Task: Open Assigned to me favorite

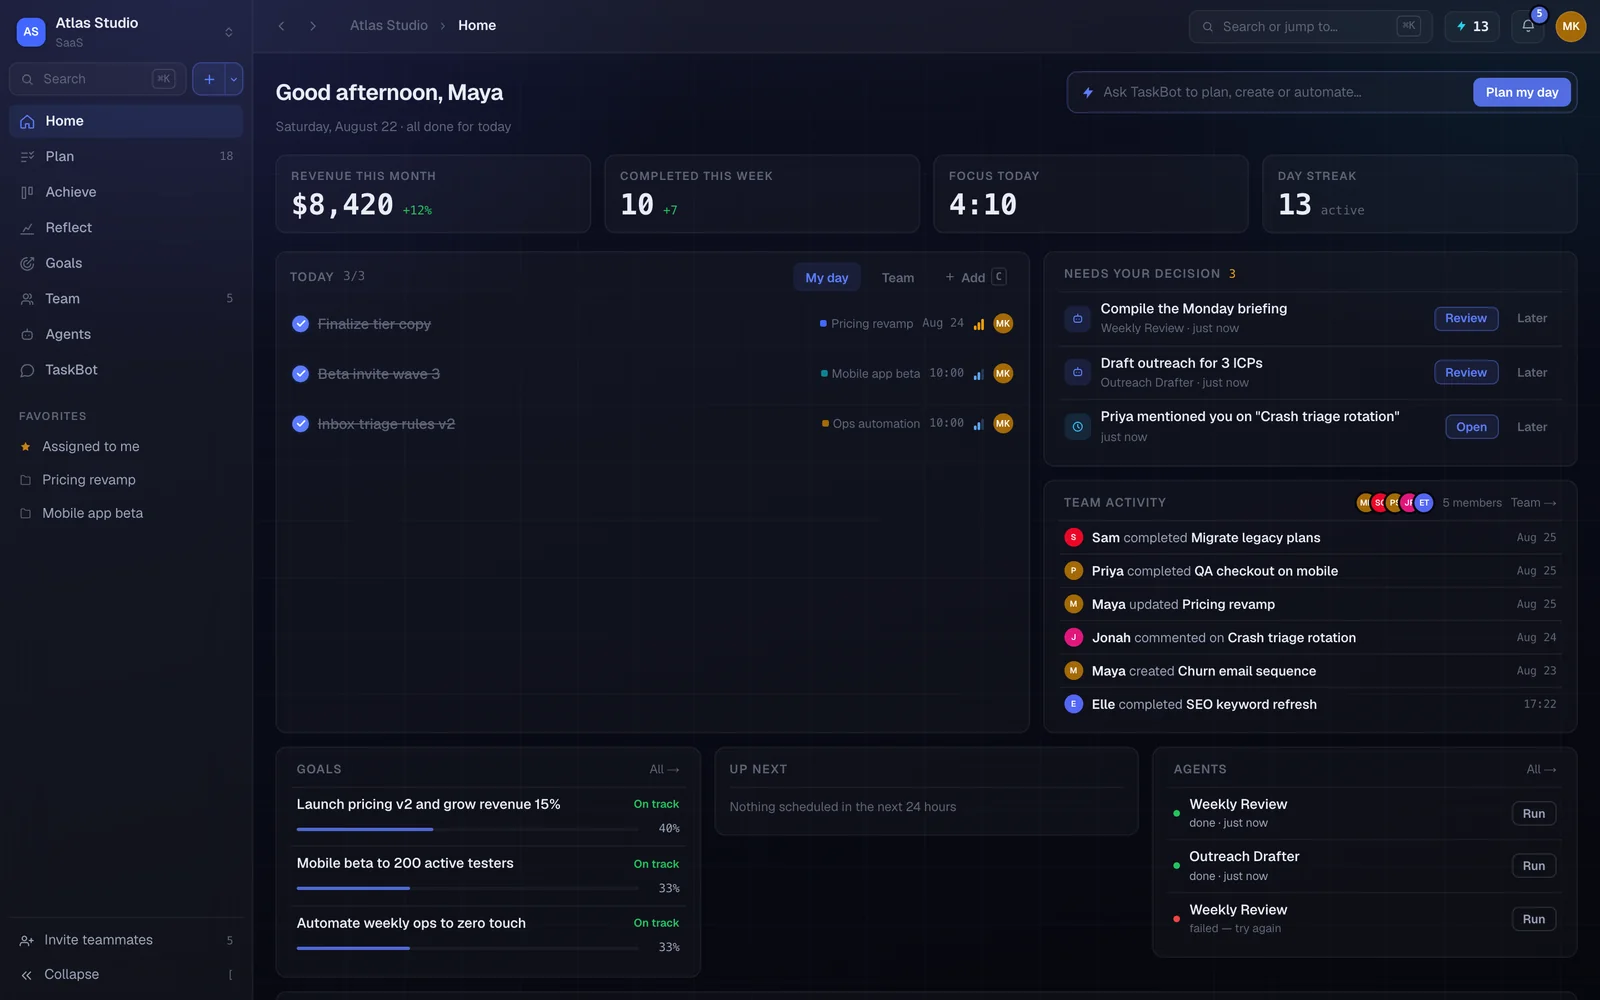Action: pyautogui.click(x=126, y=447)
